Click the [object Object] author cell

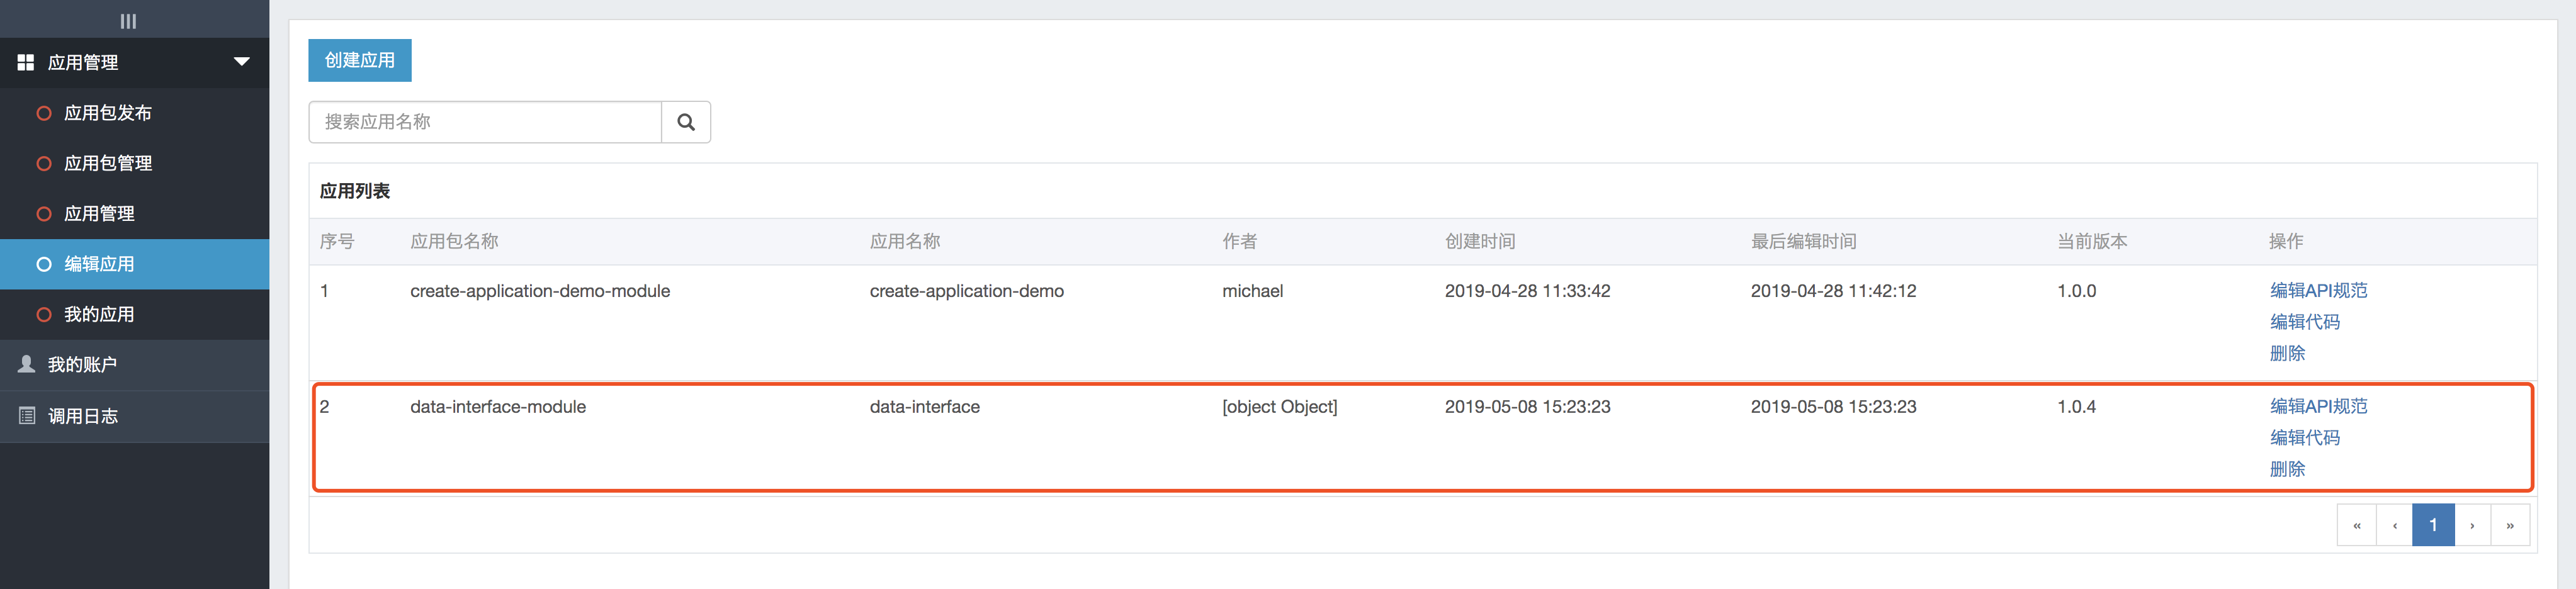point(1279,407)
